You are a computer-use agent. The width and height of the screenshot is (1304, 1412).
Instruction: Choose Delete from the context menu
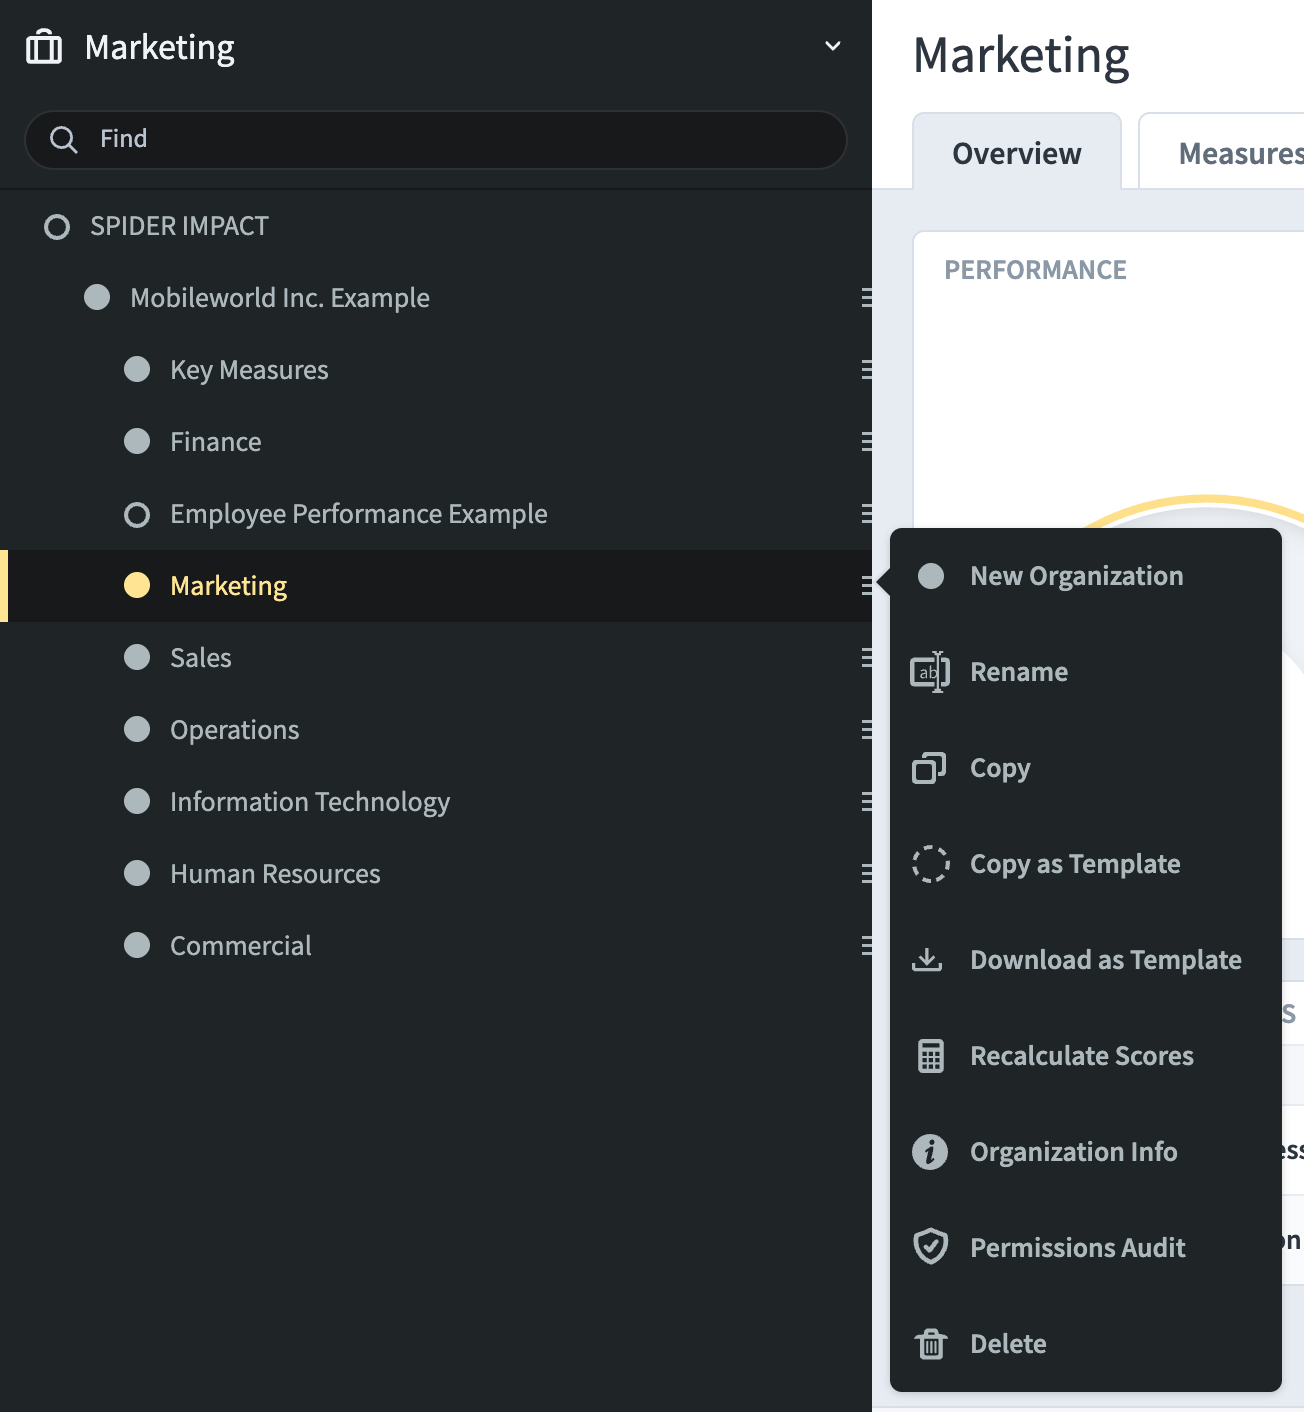[1086, 1344]
